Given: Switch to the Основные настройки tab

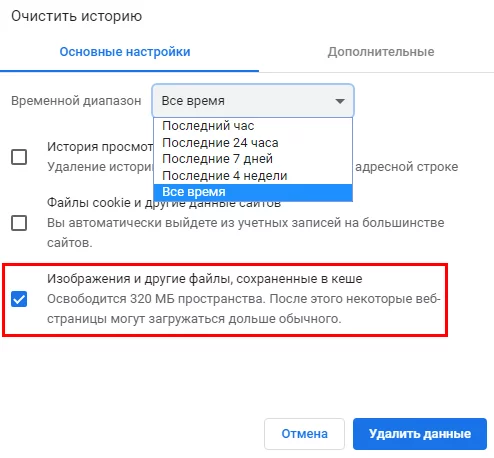Looking at the screenshot, I should click(x=125, y=52).
